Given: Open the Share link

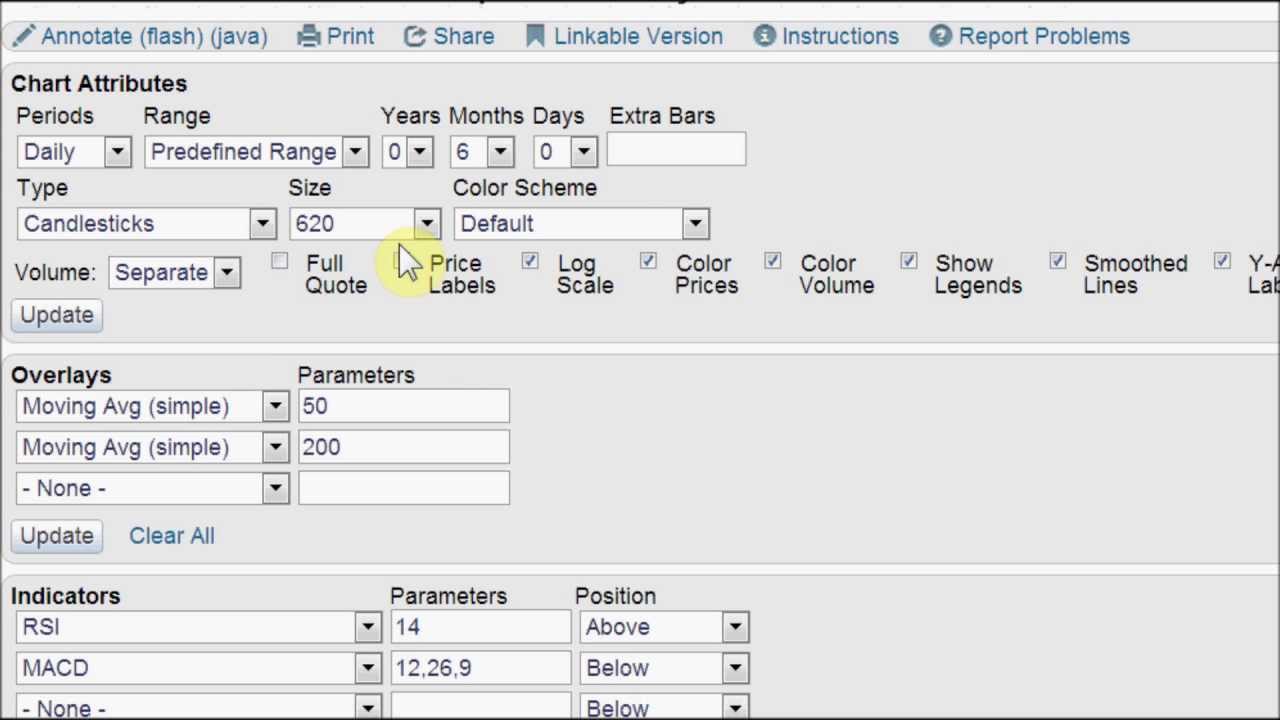Looking at the screenshot, I should click(x=464, y=36).
